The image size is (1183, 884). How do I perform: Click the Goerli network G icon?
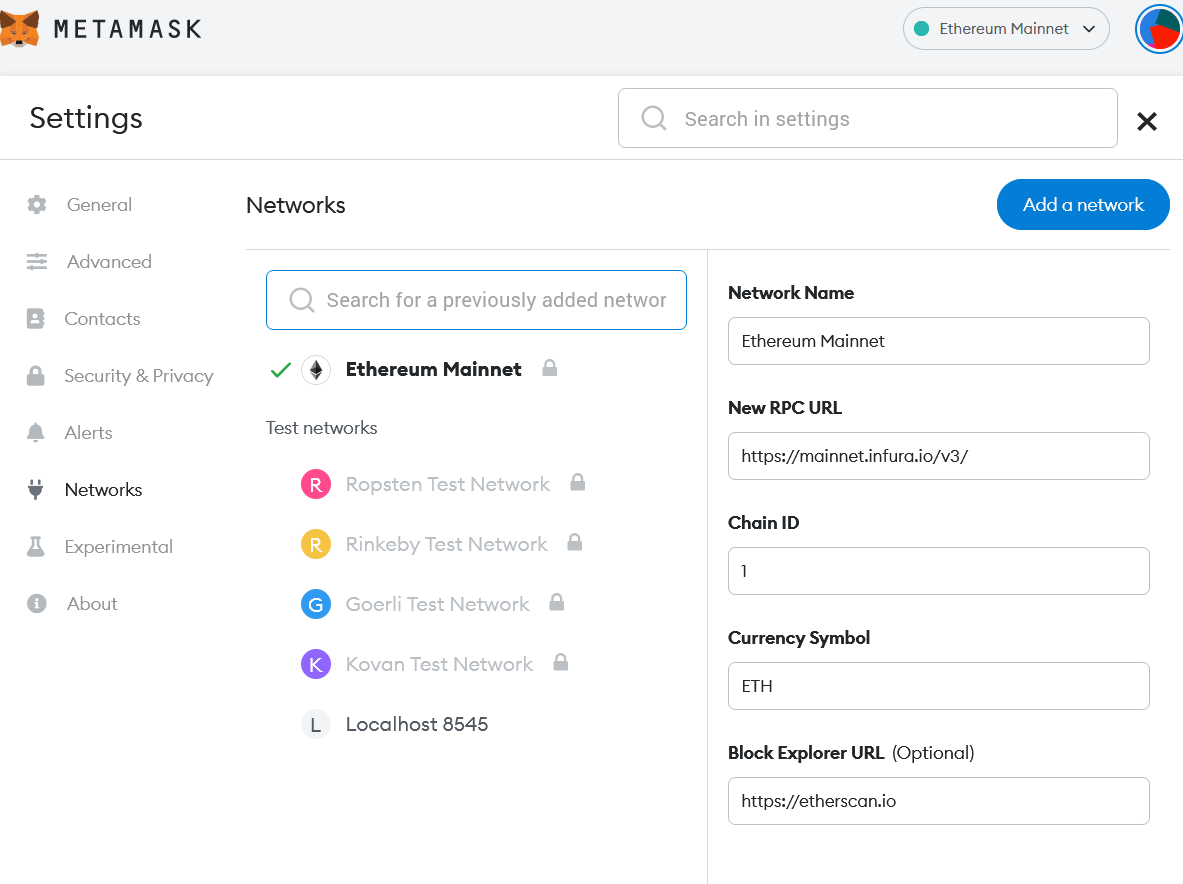315,605
